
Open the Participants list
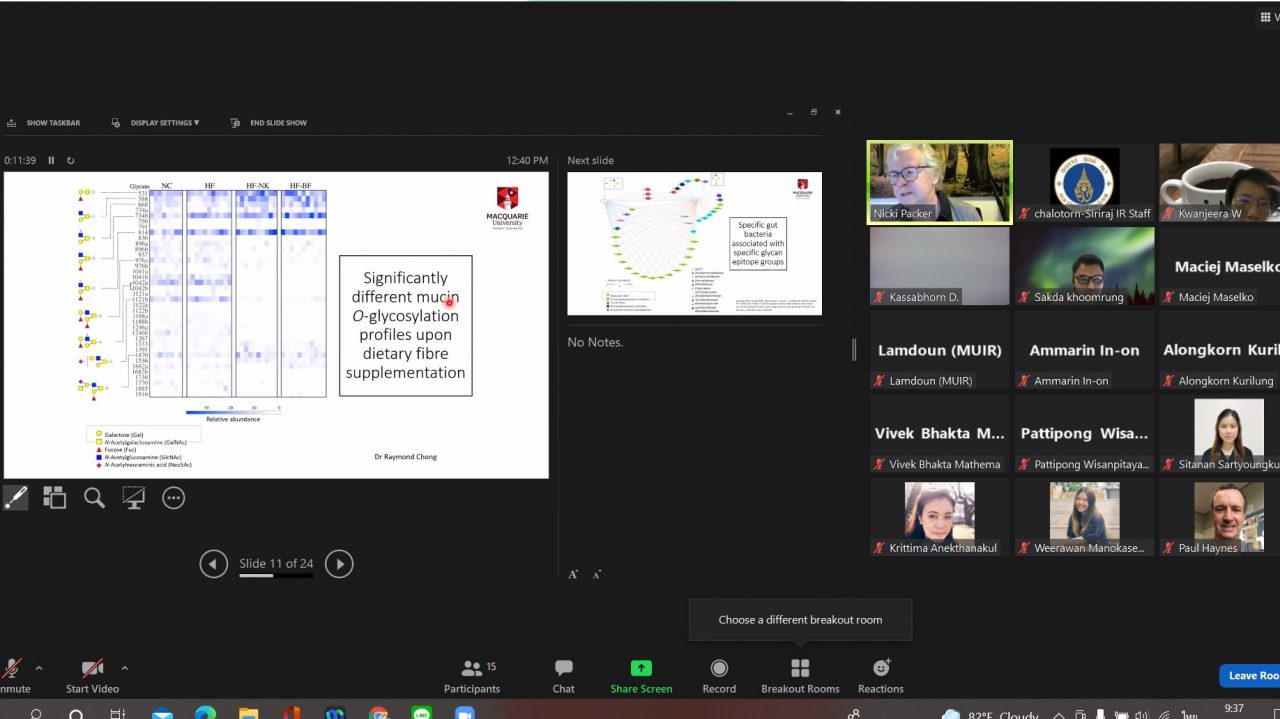[x=472, y=676]
